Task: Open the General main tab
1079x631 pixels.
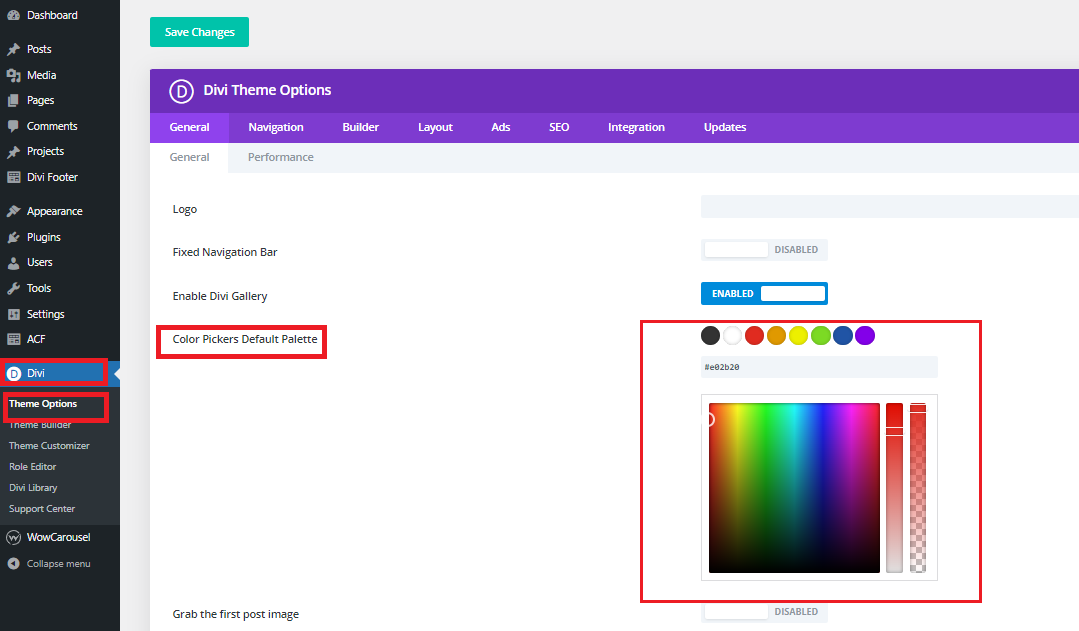Action: [189, 127]
